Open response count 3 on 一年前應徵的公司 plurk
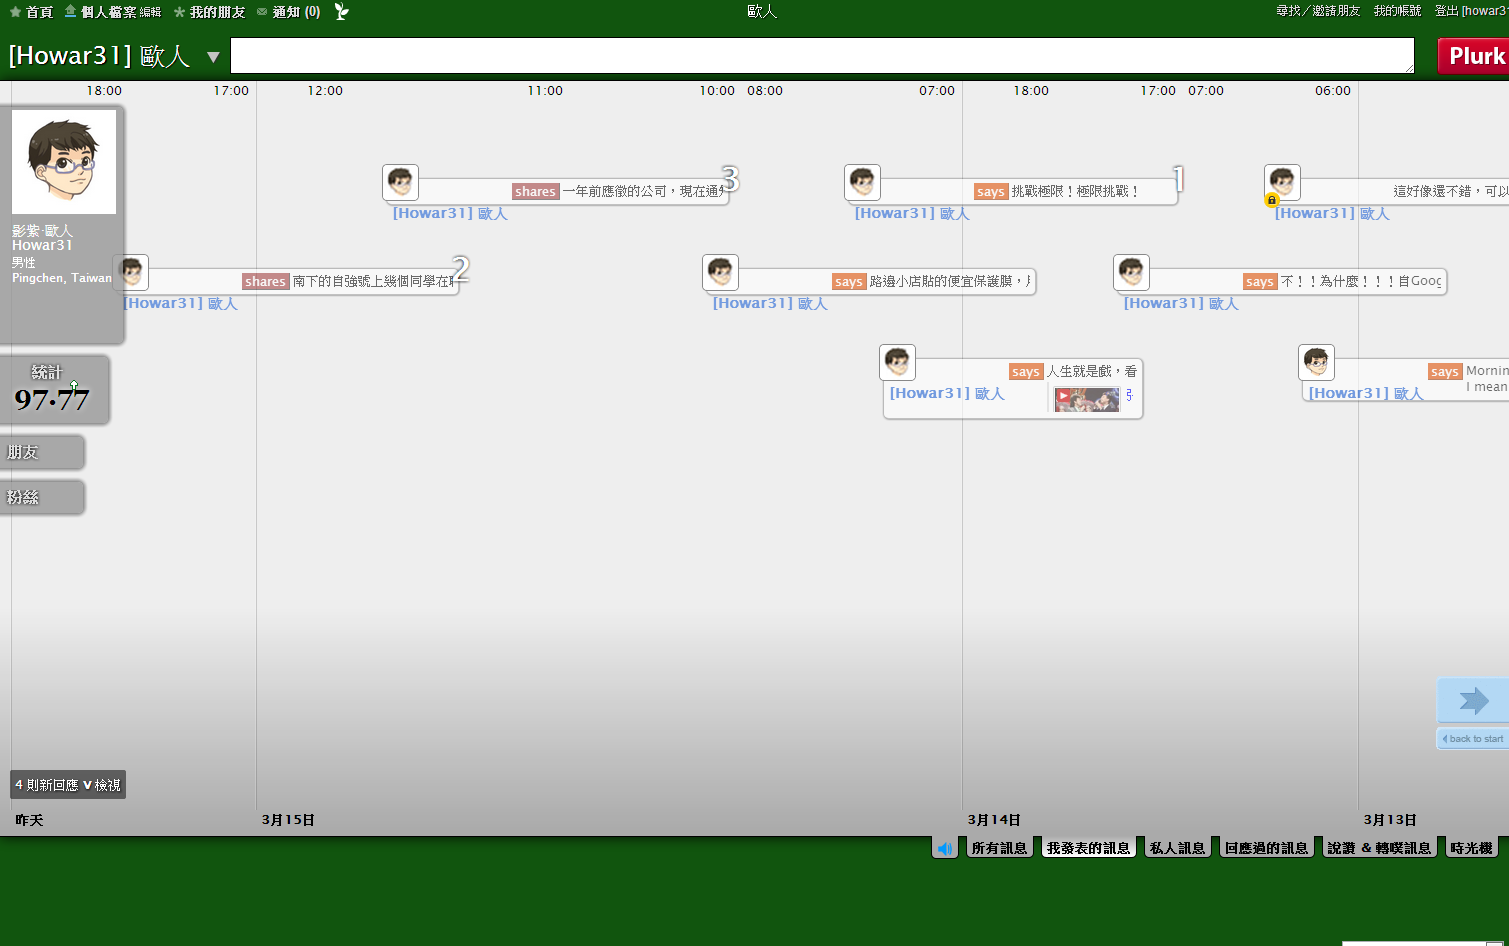Screen dimensions: 1509x946 coord(730,179)
